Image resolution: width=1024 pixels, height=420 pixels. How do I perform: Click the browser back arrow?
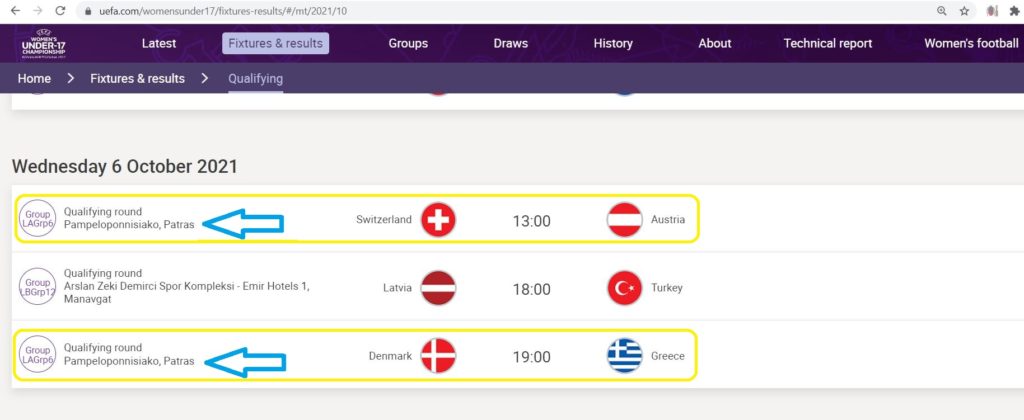tap(16, 10)
